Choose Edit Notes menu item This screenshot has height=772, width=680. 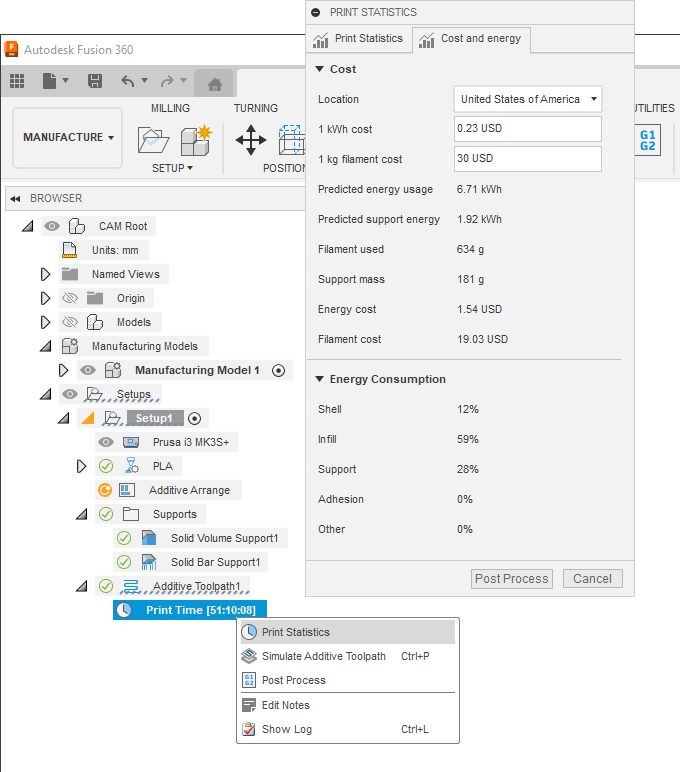click(348, 705)
